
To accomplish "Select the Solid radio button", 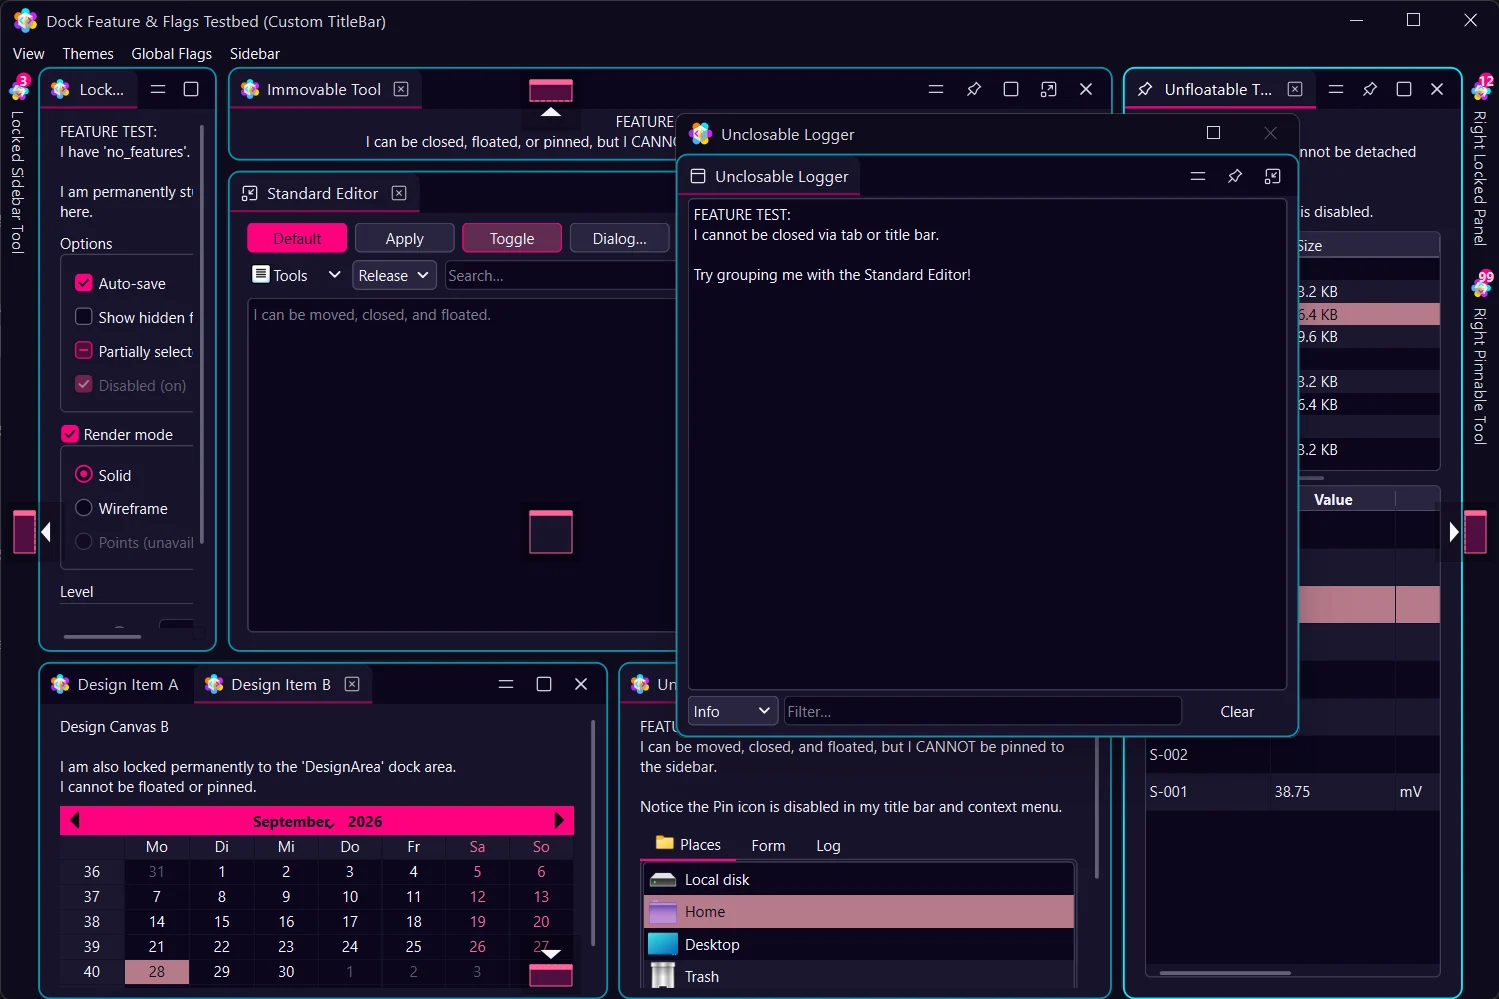I will [x=84, y=474].
